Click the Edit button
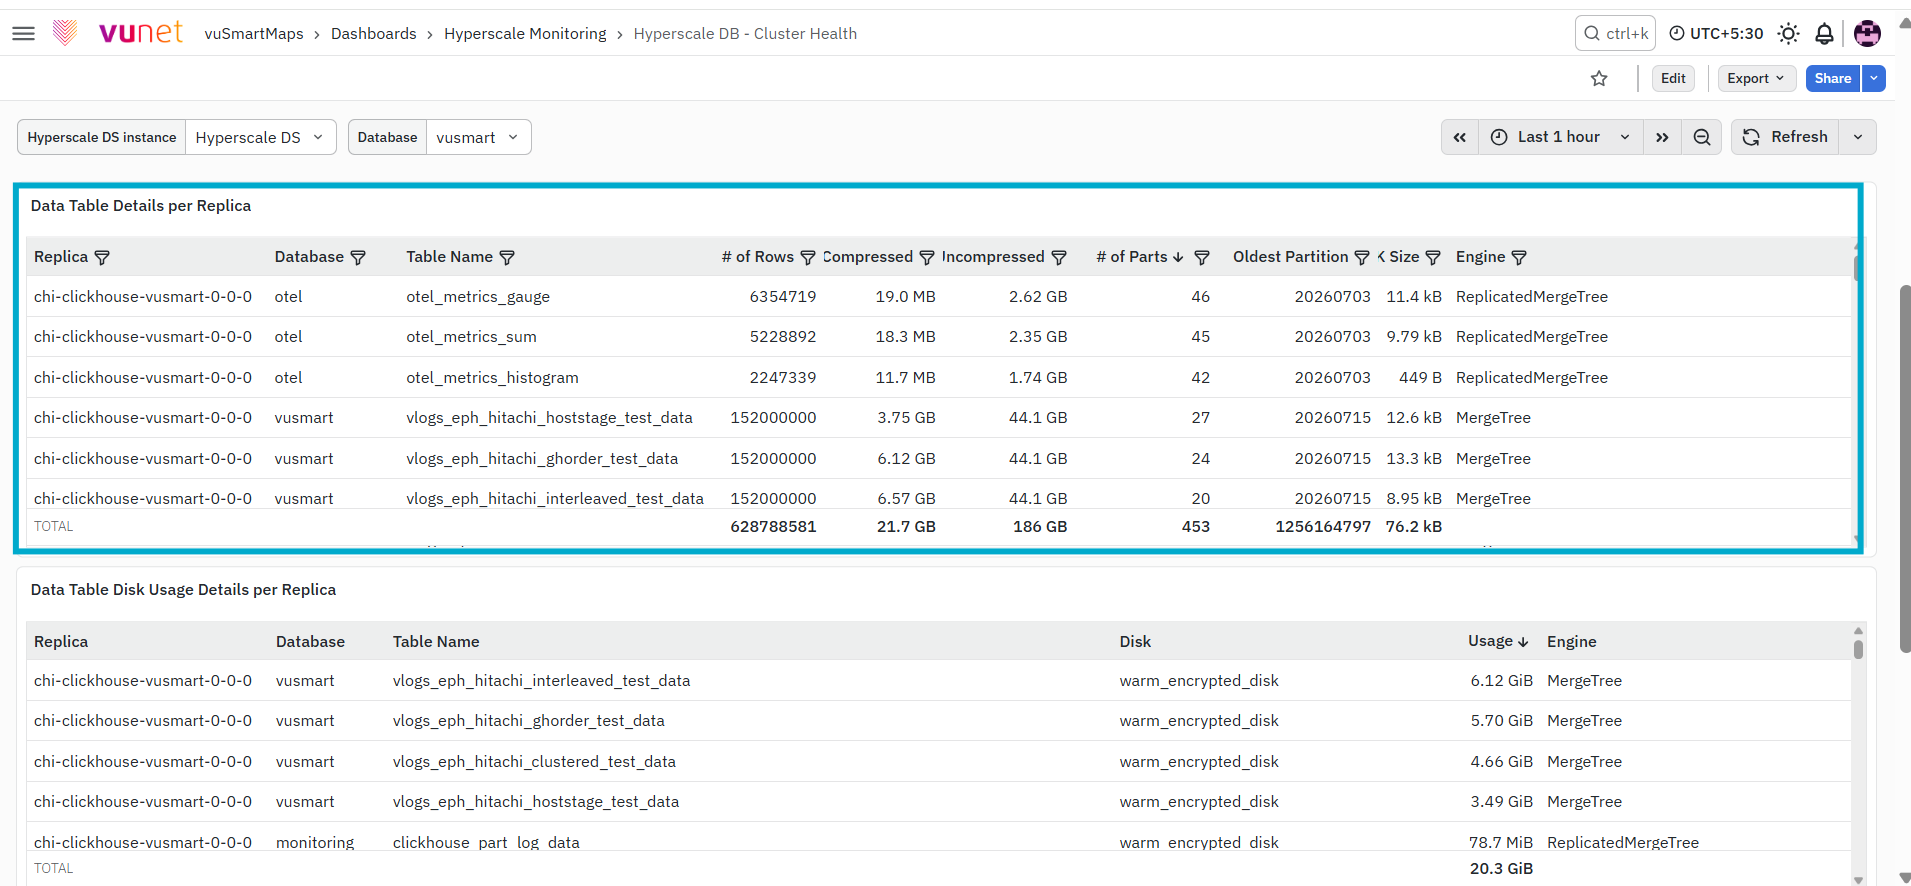The height and width of the screenshot is (886, 1911). (x=1673, y=78)
